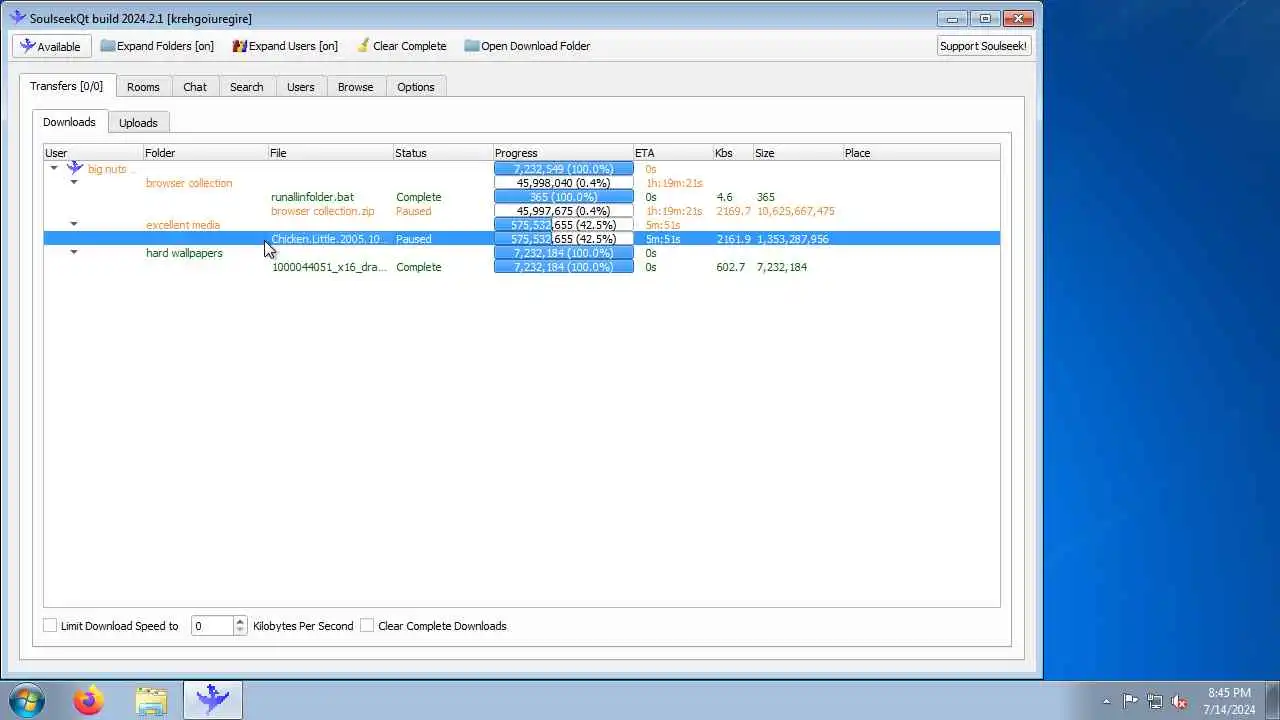Click the excellent media folder name
1280x720 pixels.
coord(183,225)
